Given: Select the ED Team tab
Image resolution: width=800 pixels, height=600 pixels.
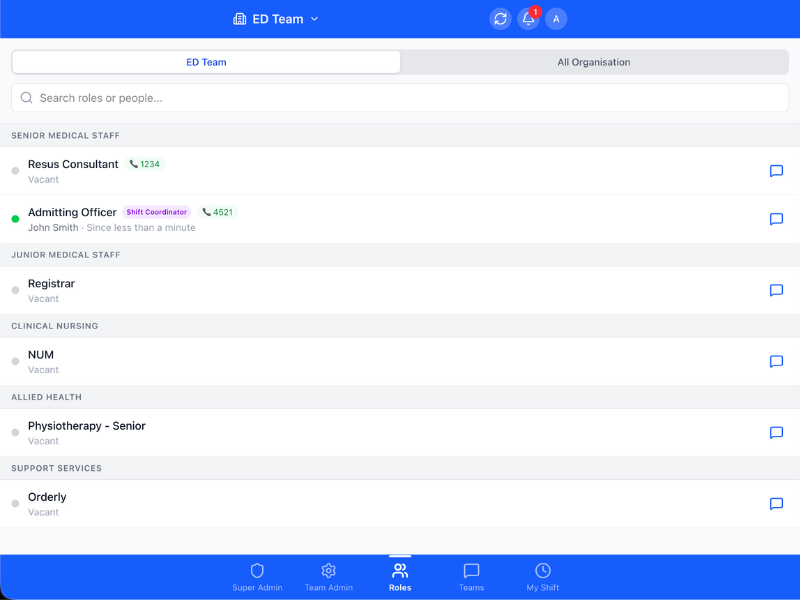Looking at the screenshot, I should tap(205, 62).
